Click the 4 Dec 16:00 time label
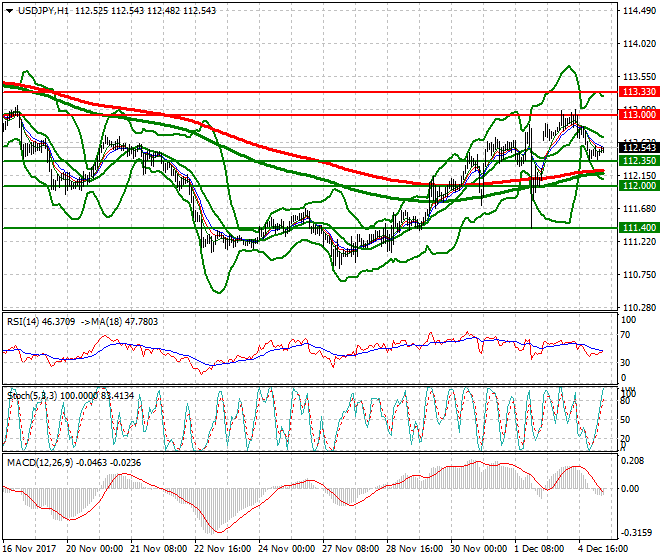Screen dimensions: 660x560 604,549
